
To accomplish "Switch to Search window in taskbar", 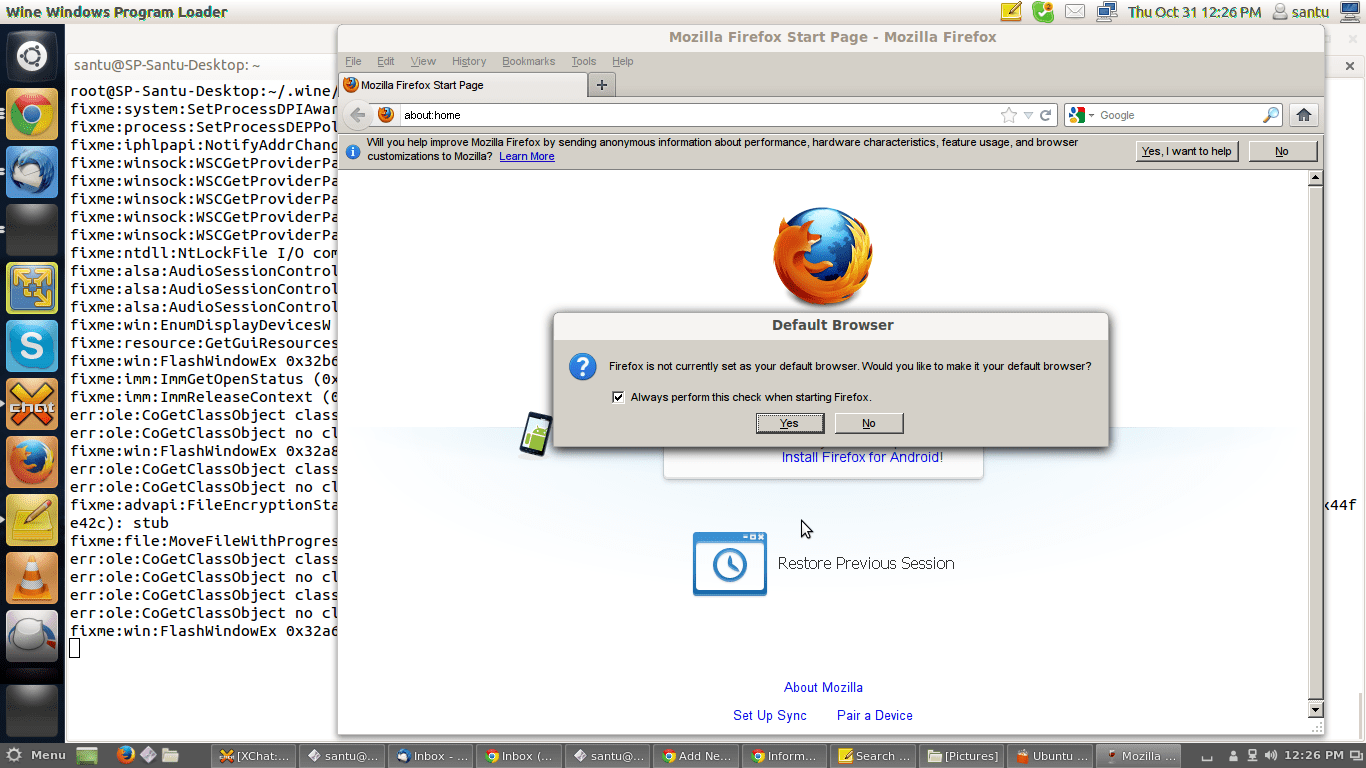I will coord(874,755).
